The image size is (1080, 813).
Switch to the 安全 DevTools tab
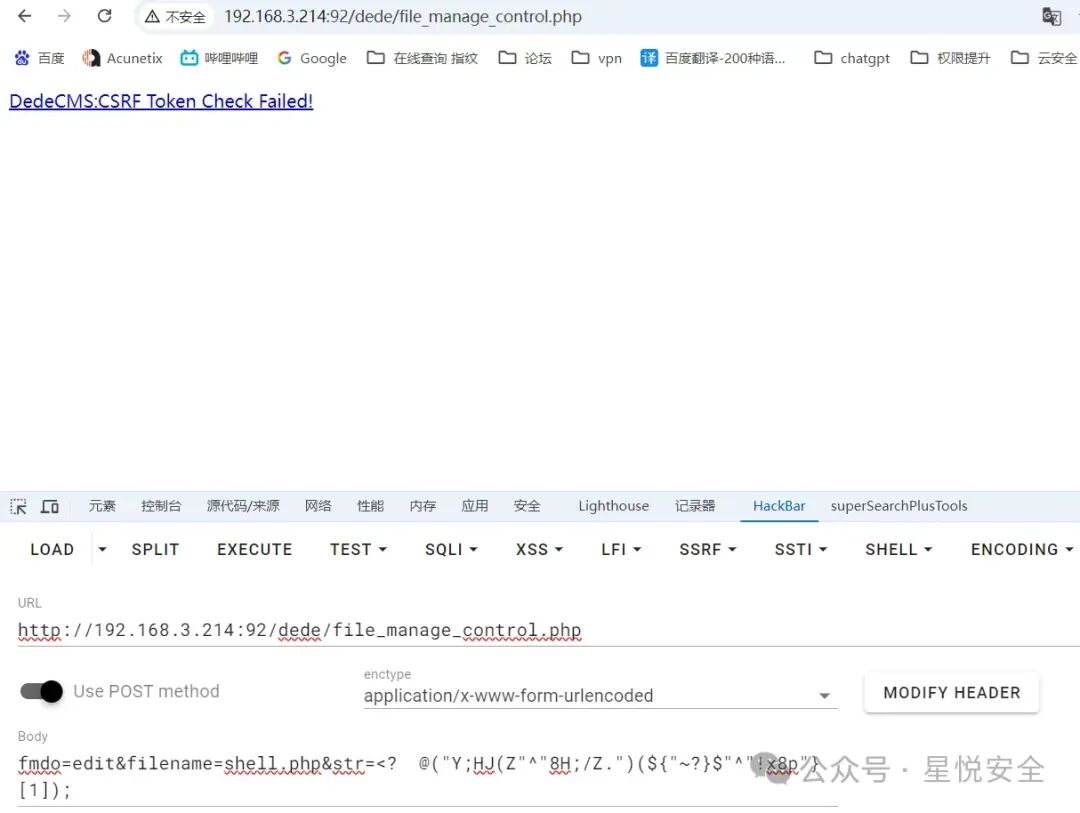(527, 506)
